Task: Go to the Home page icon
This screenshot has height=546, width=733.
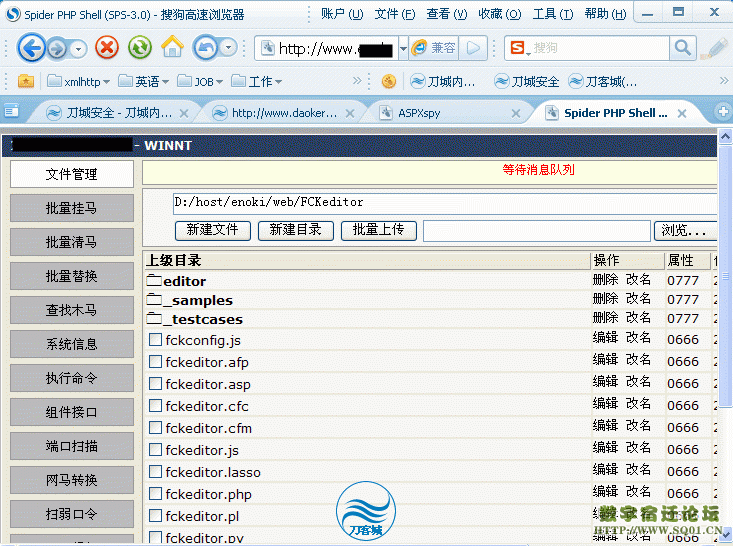Action: pos(172,47)
